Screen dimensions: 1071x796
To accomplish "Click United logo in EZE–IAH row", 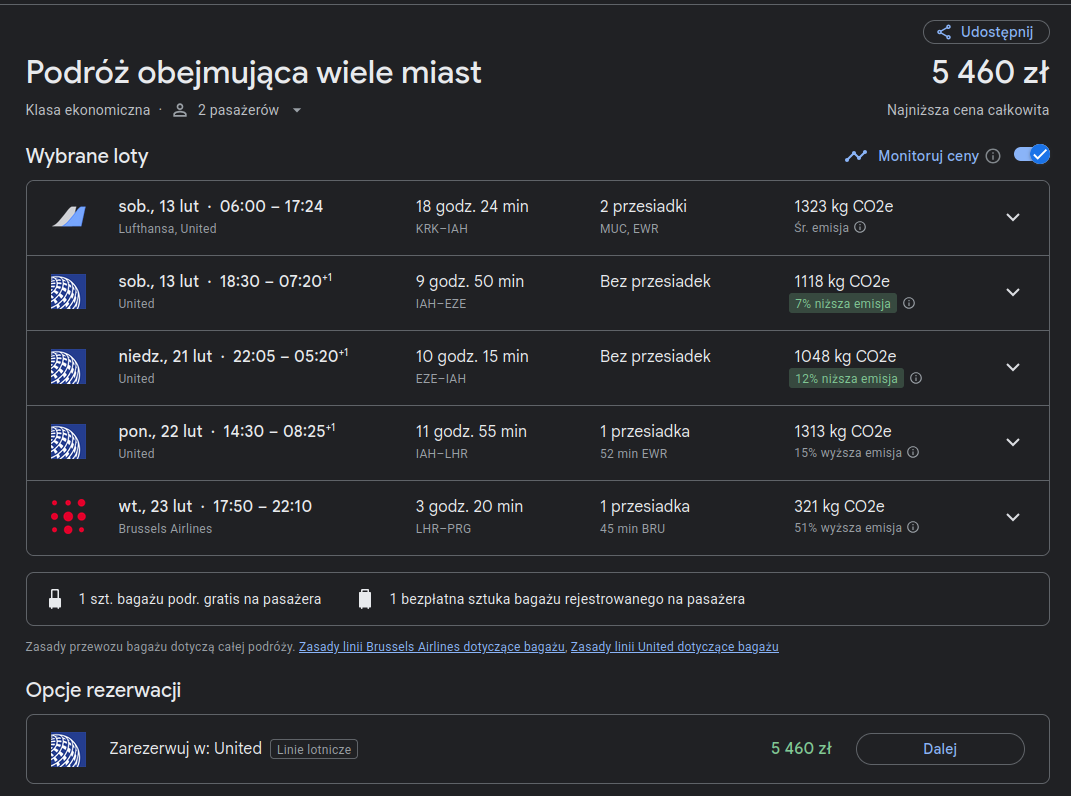I will [x=68, y=367].
